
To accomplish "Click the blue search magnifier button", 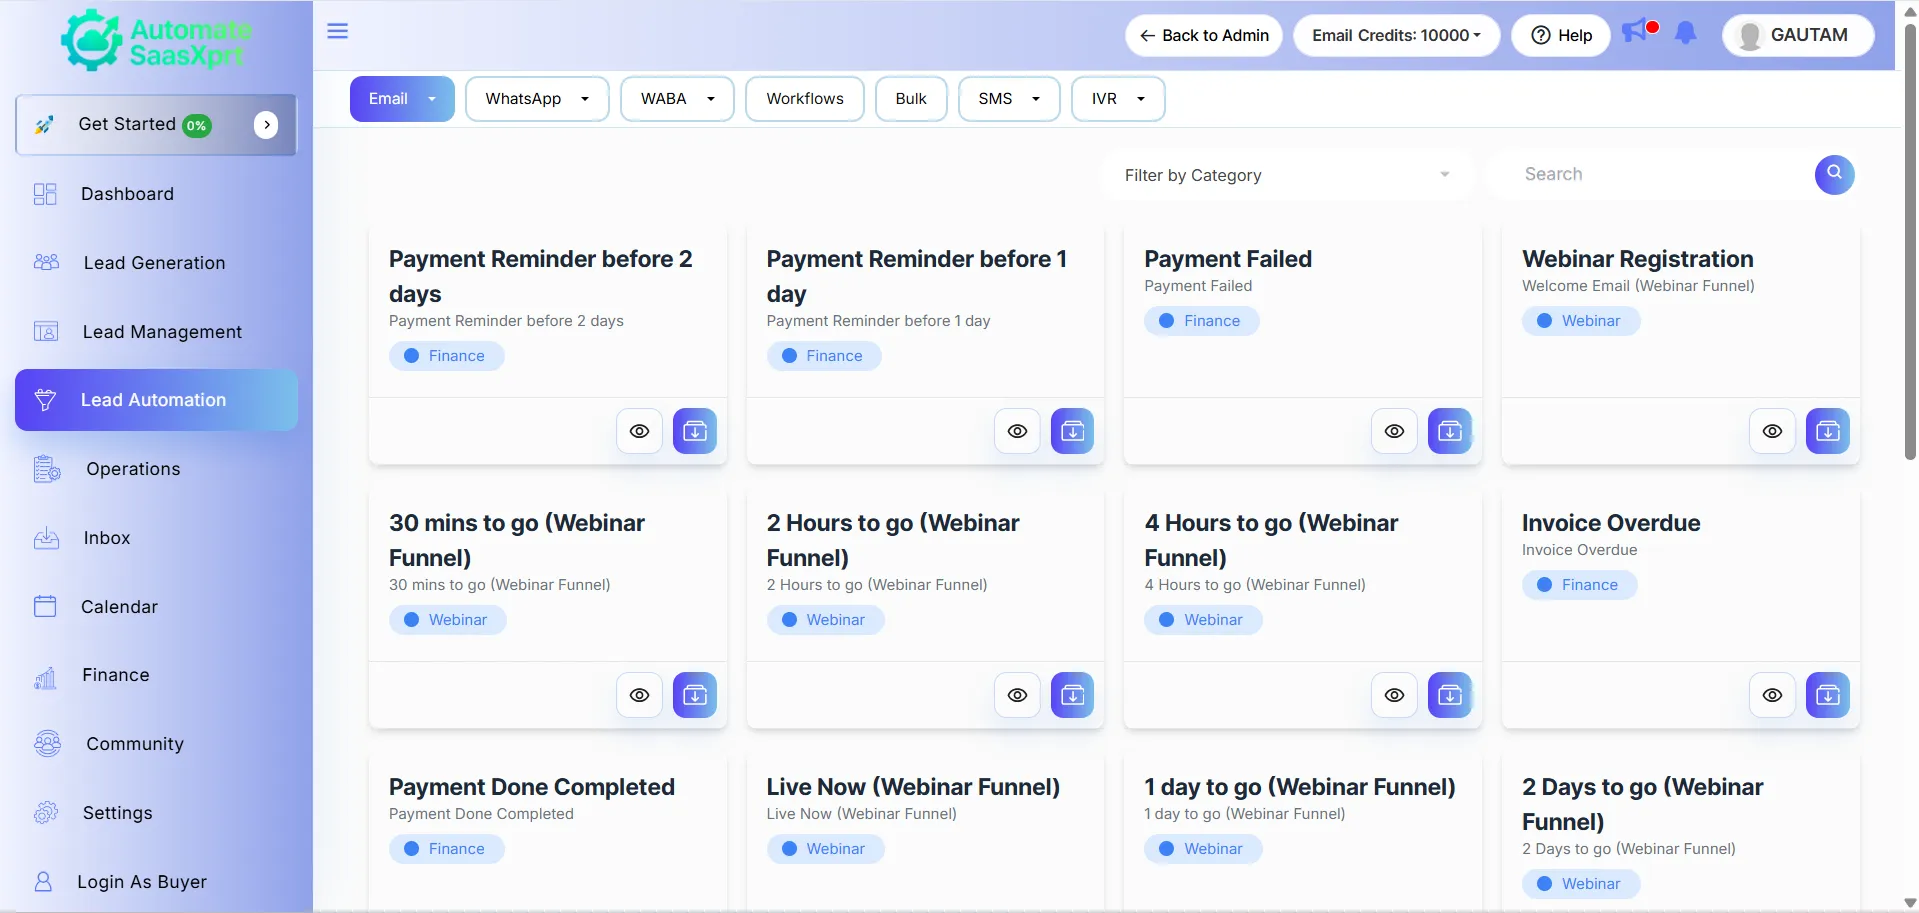I will (1834, 174).
